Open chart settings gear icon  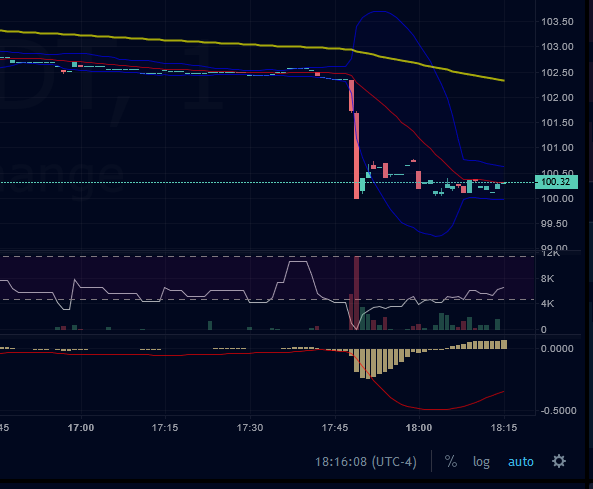click(559, 461)
